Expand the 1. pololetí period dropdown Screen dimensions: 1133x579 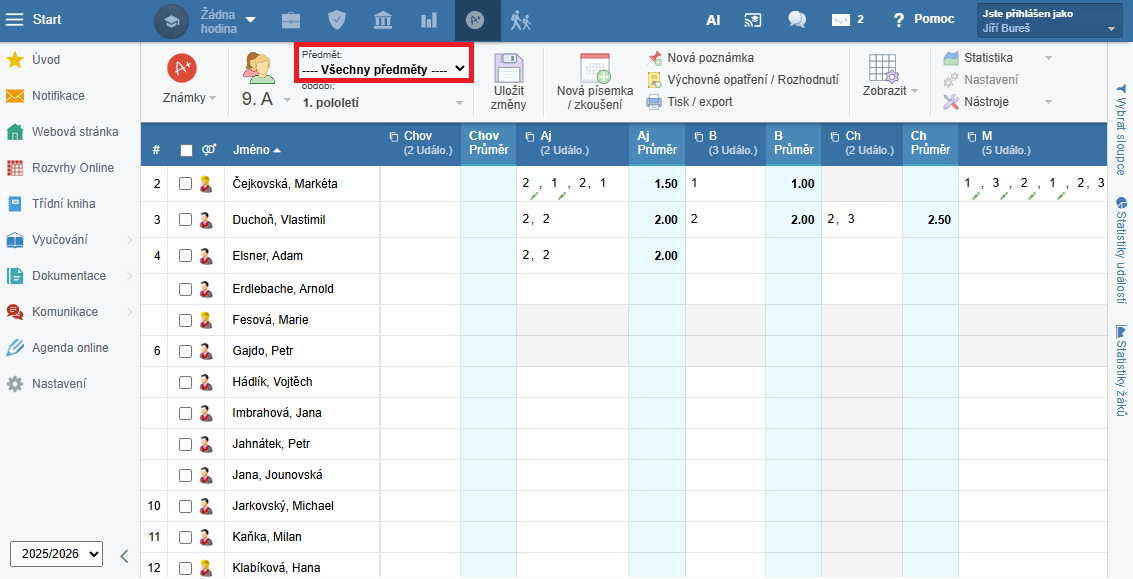(x=383, y=102)
